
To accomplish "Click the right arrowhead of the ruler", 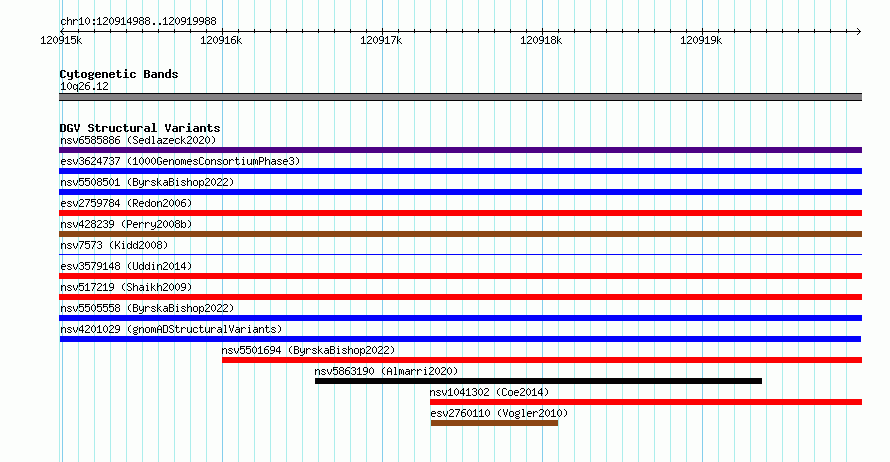I will pos(859,31).
